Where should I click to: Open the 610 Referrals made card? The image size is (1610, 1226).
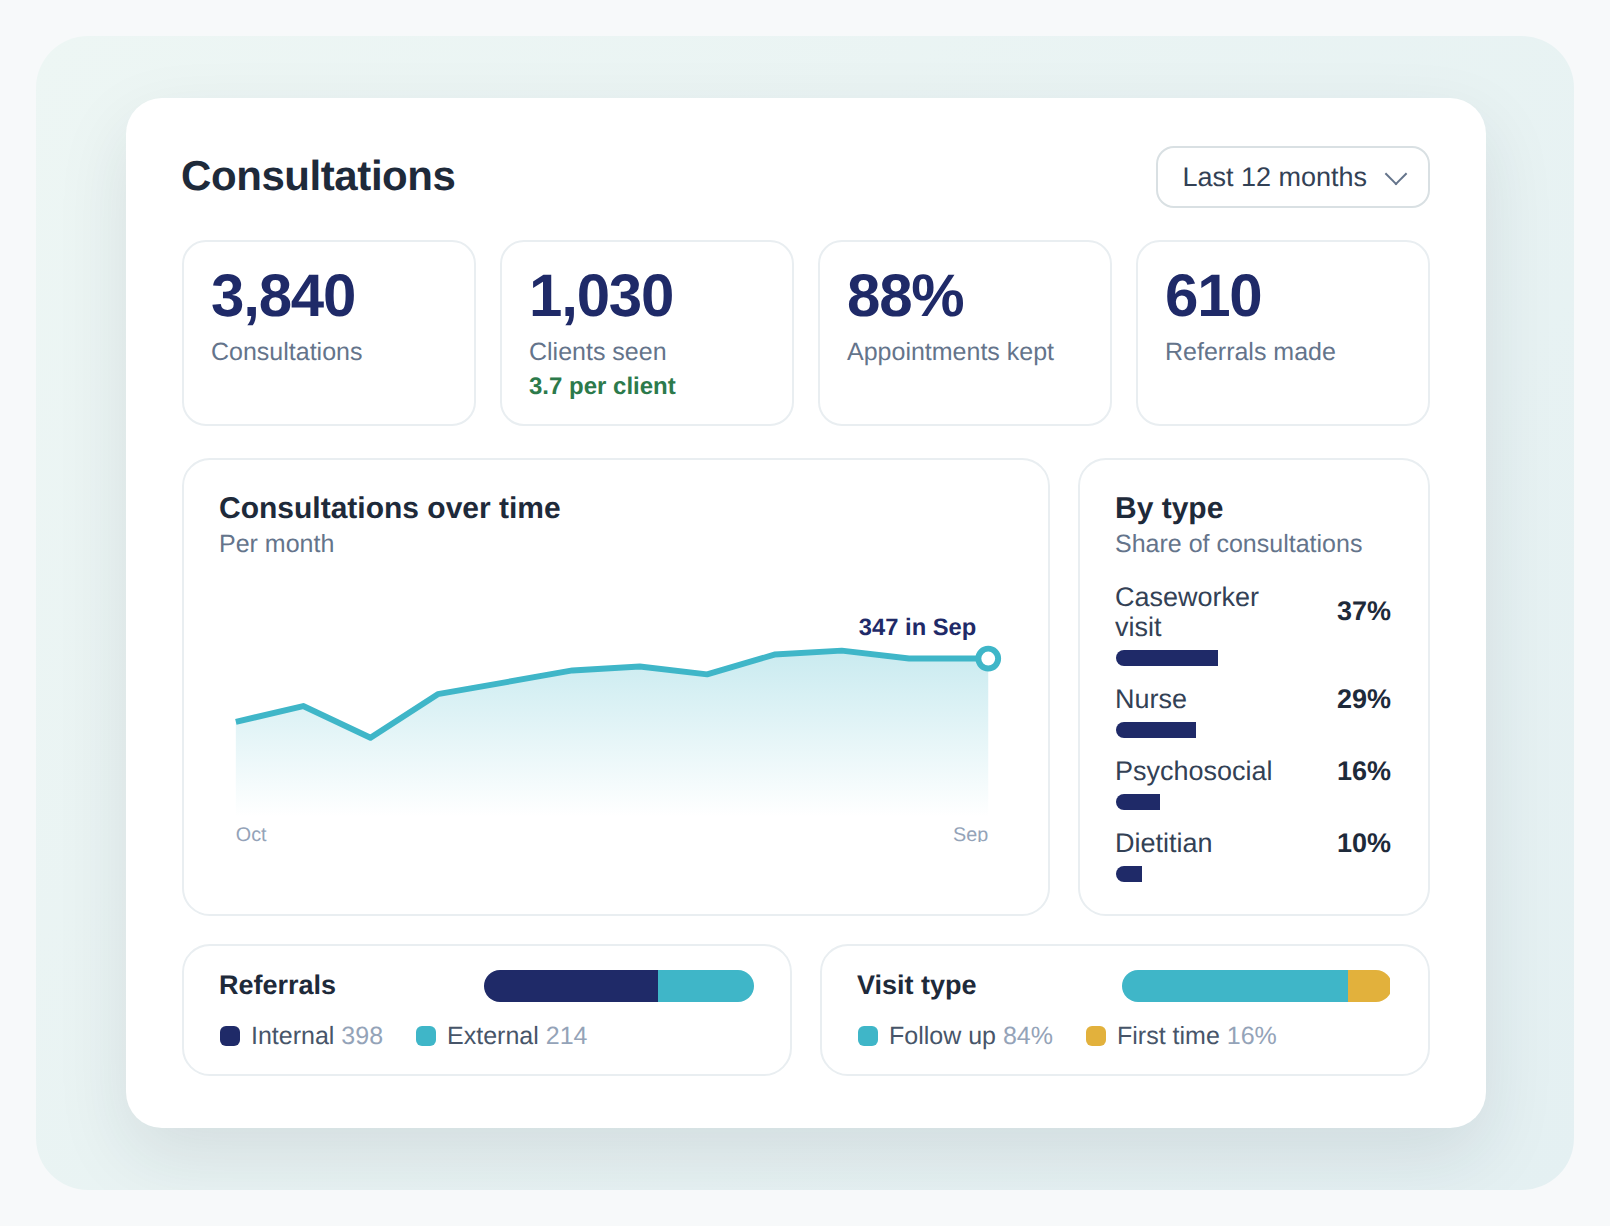[x=1283, y=333]
